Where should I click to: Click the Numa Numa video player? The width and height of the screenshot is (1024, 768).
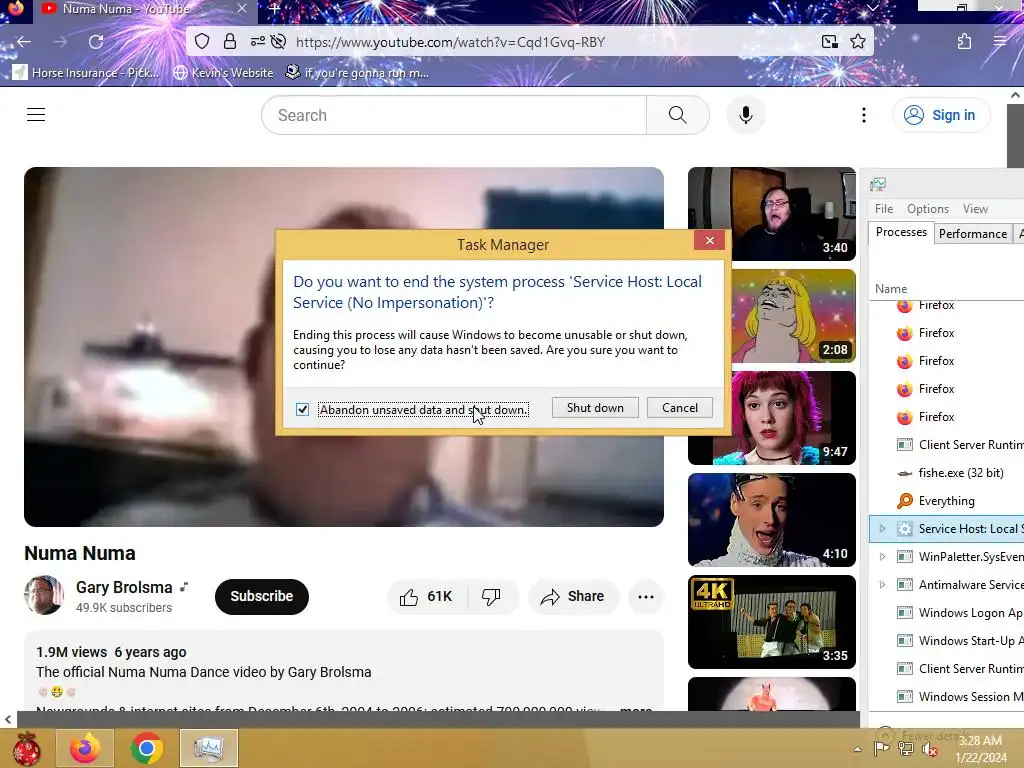(x=344, y=347)
